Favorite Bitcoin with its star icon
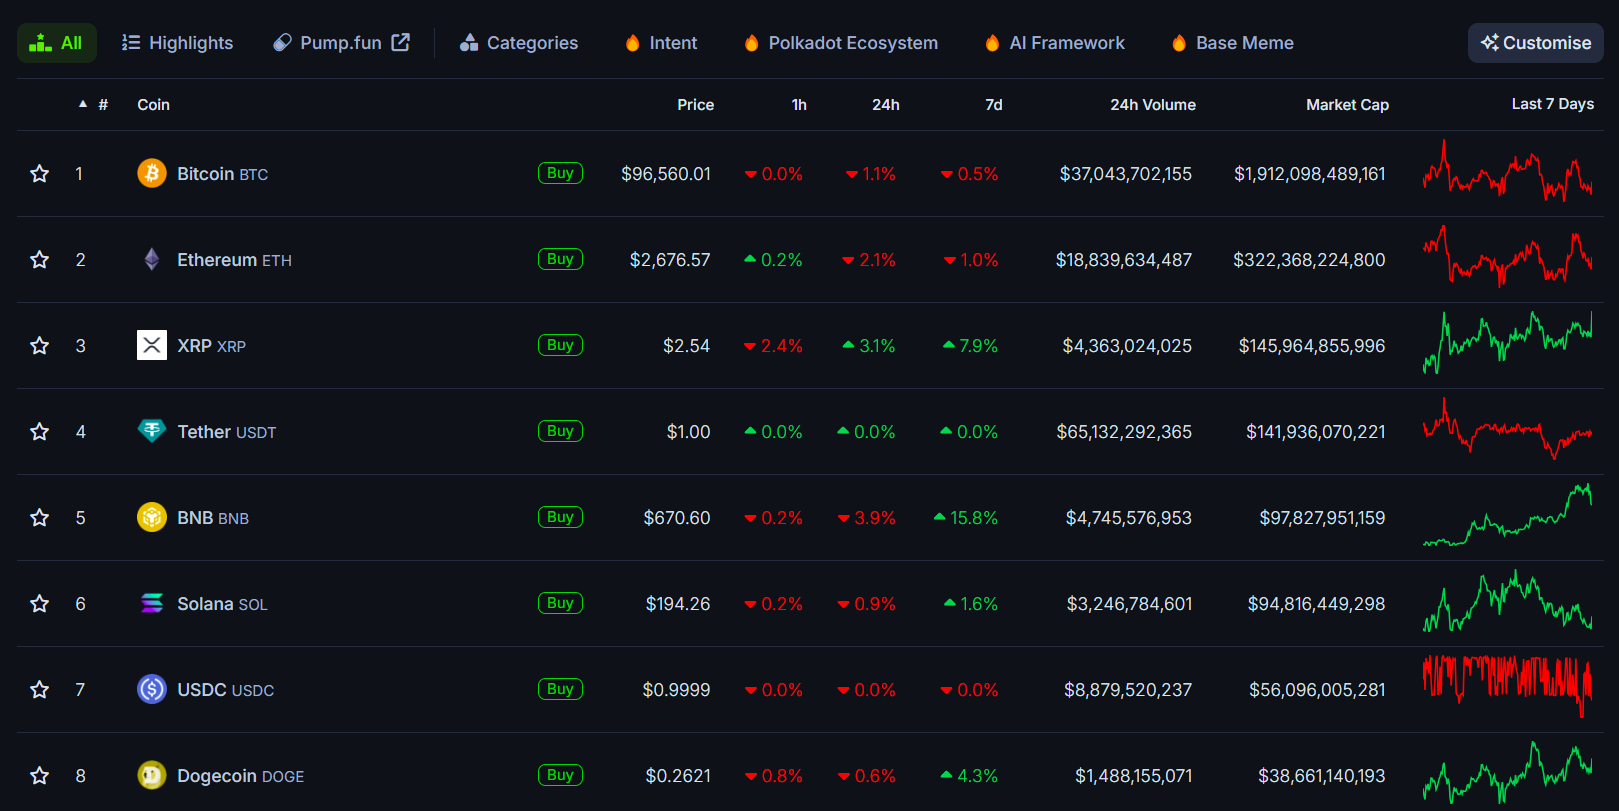 click(x=40, y=174)
